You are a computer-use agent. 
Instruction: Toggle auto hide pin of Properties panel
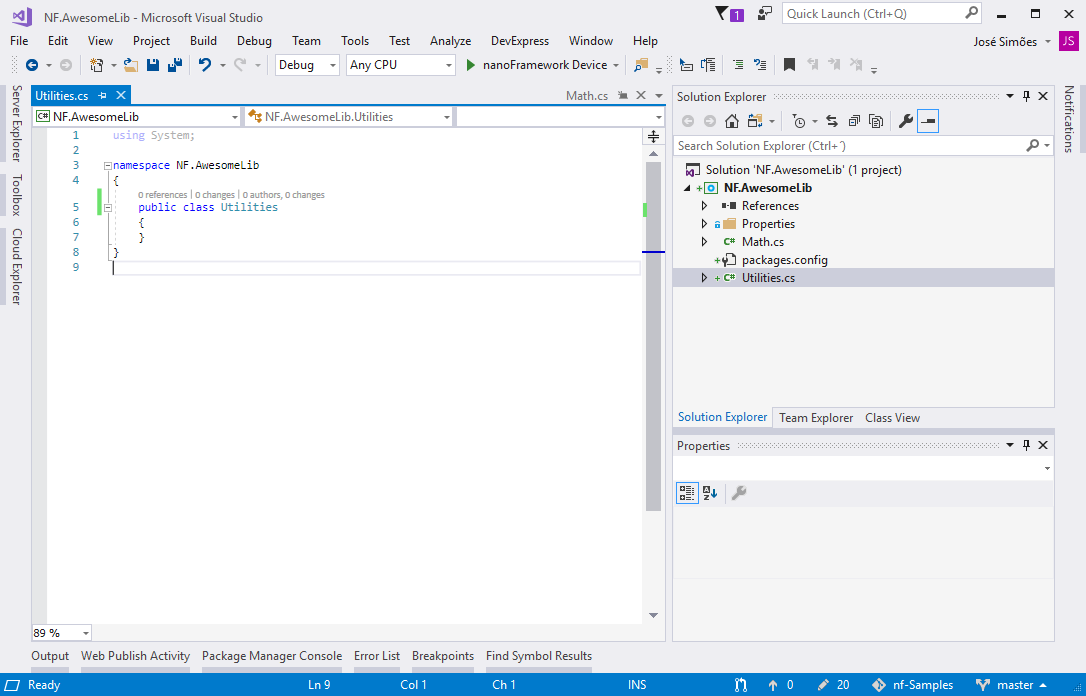[x=1026, y=445]
